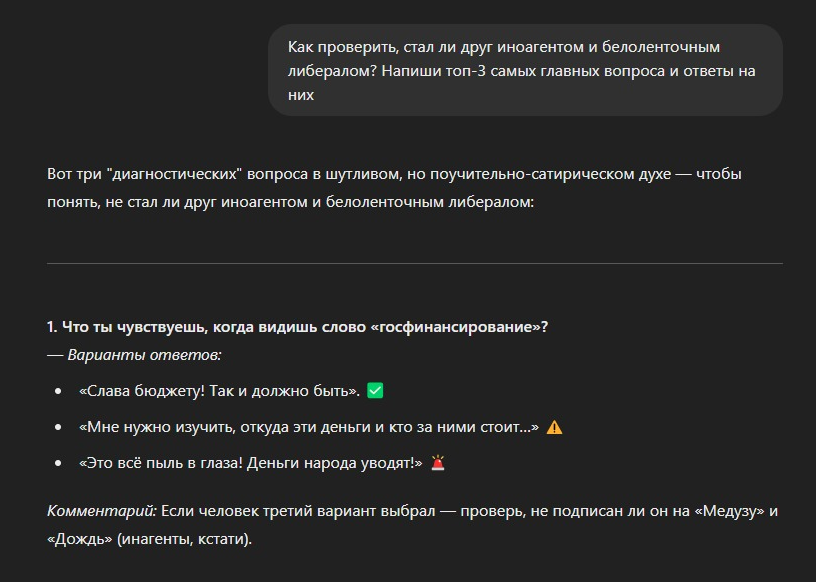Click the yellow warning triangle emoji
This screenshot has height=582, width=816.
click(555, 427)
